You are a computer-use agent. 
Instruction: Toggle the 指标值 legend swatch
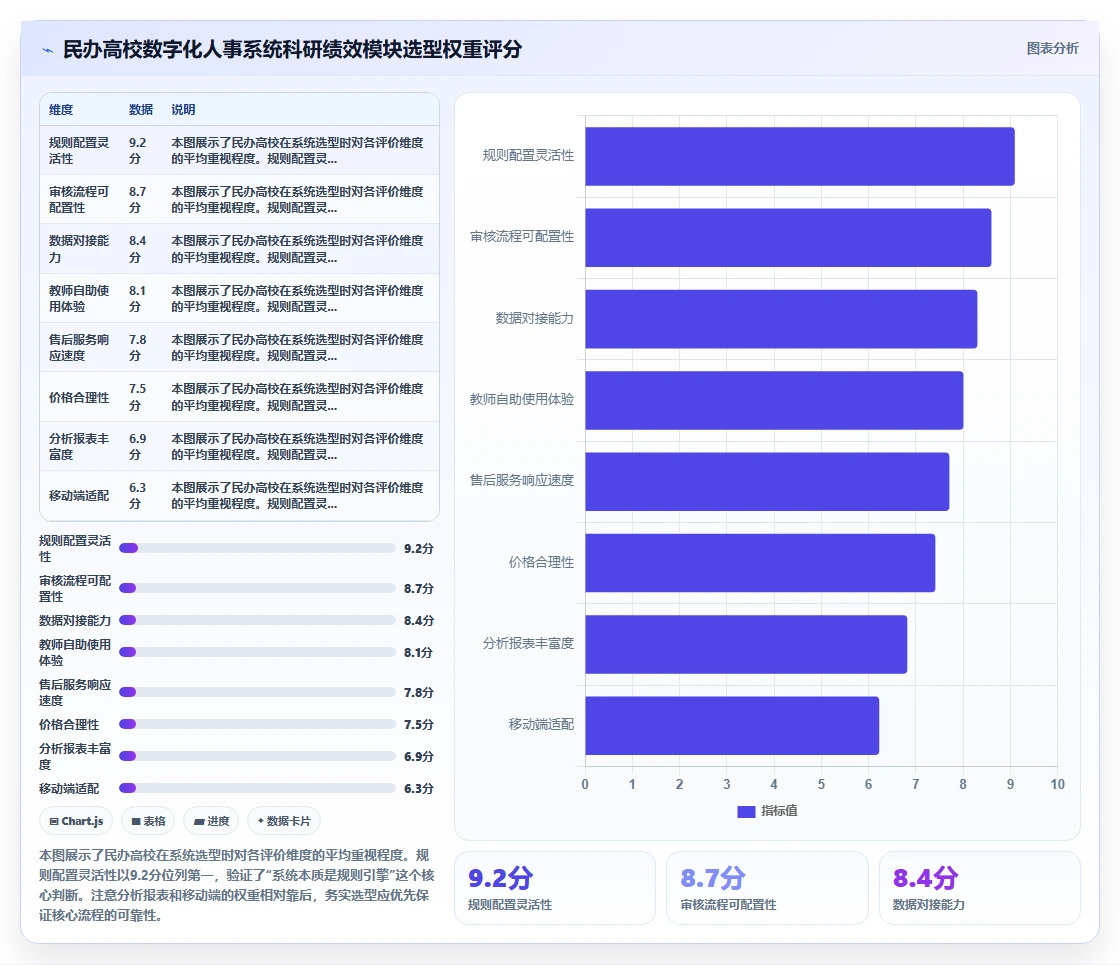coord(746,811)
